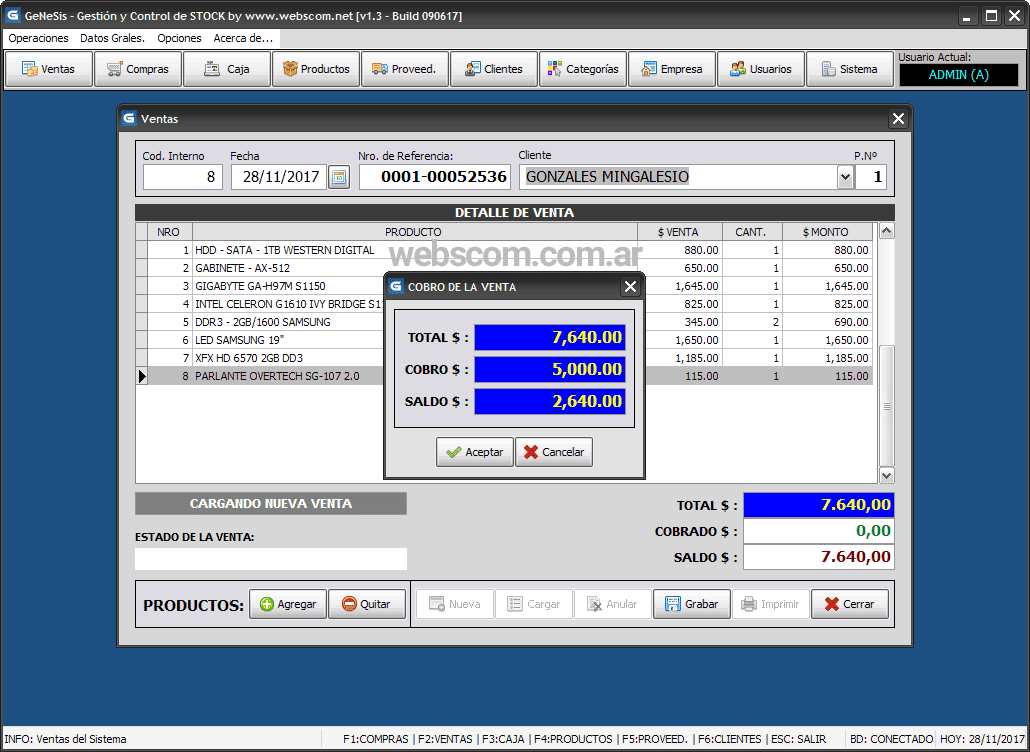Open the Compras toolbar button

(x=138, y=69)
